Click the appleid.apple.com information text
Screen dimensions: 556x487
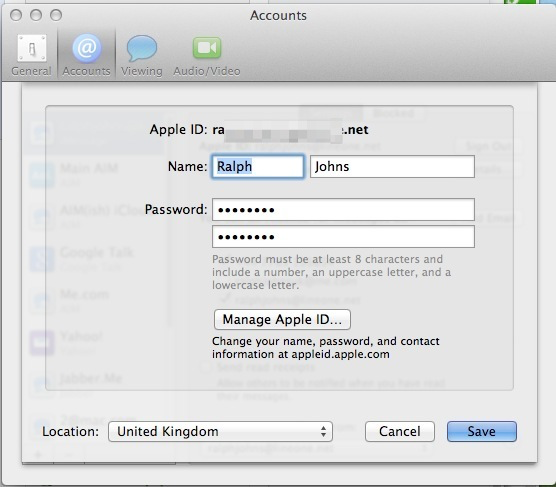click(326, 348)
